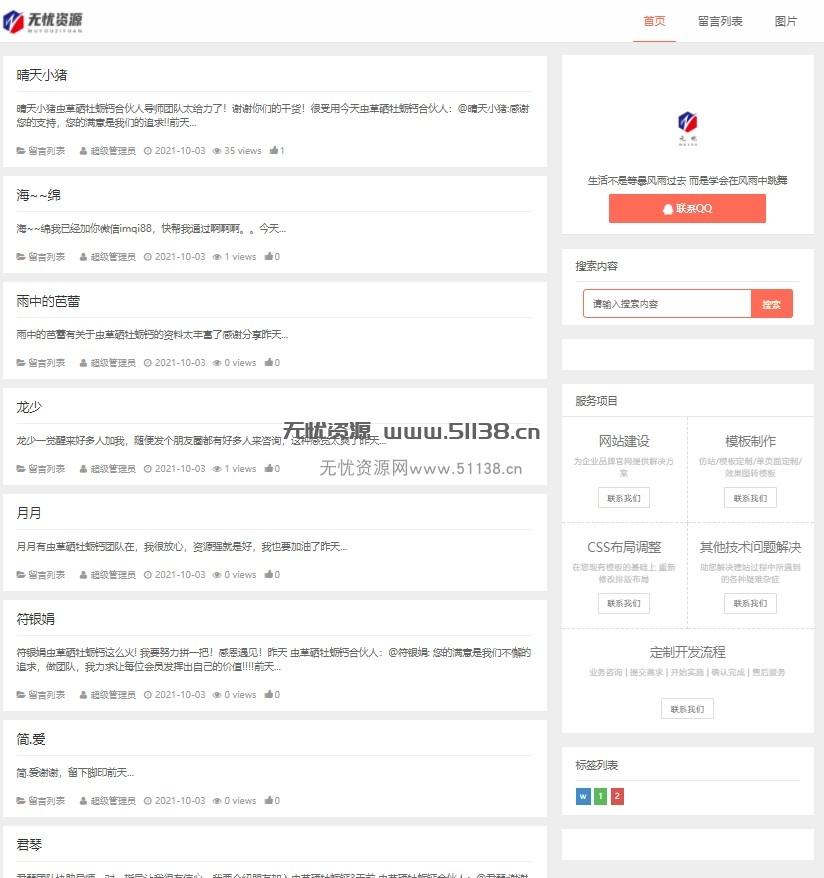Select the red '2' tag
The image size is (824, 878).
click(x=617, y=796)
